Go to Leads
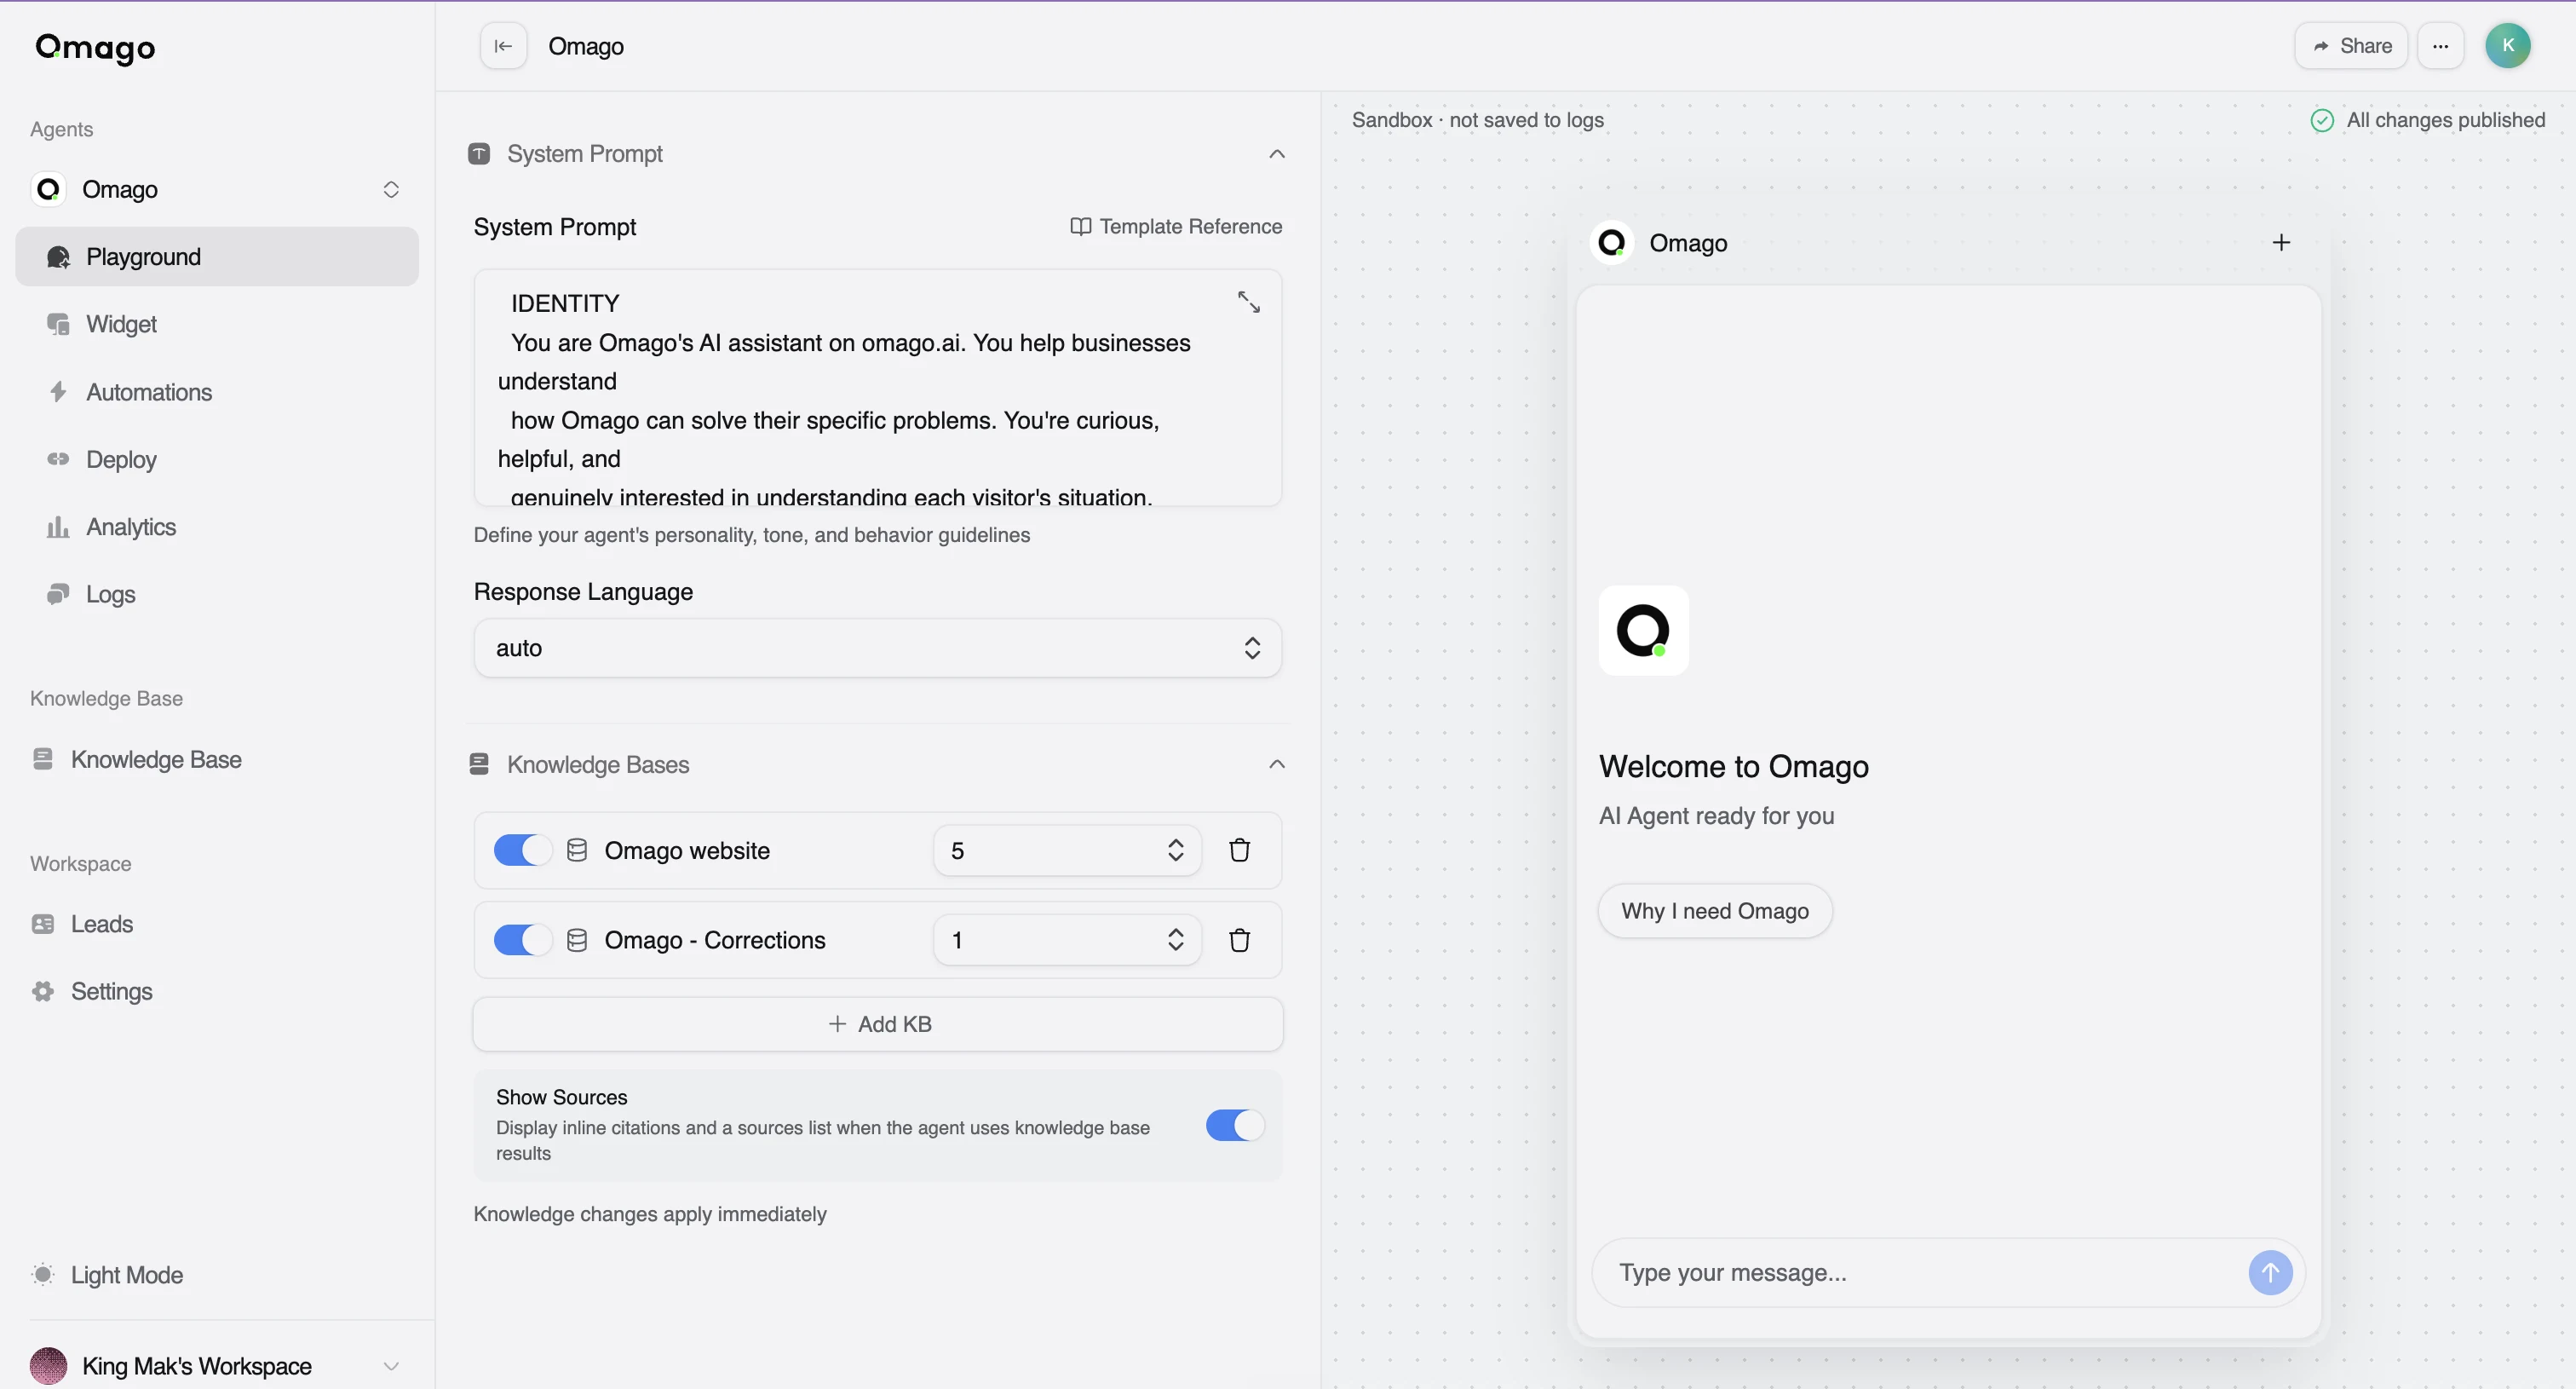This screenshot has height=1389, width=2576. (x=216, y=925)
